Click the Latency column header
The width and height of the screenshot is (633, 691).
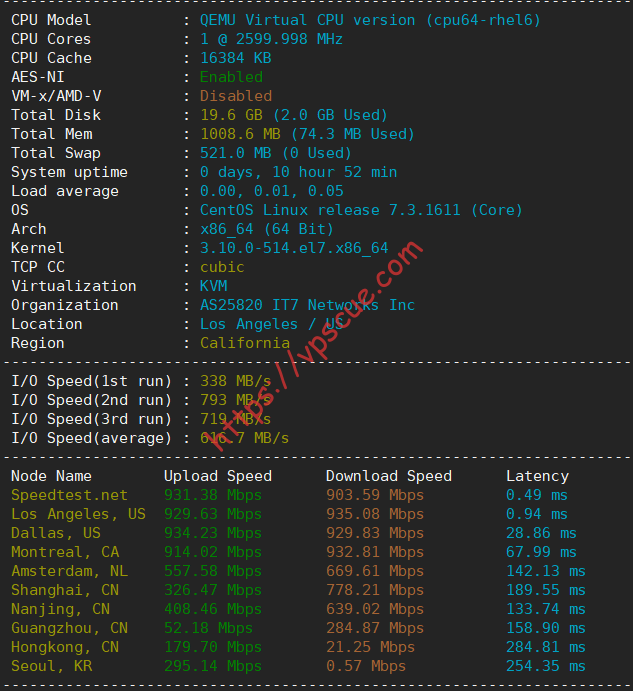click(537, 476)
